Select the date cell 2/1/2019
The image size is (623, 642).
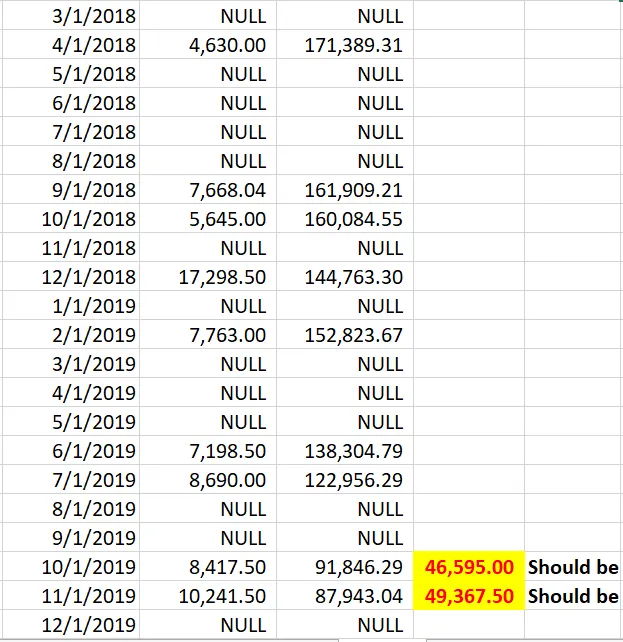(71, 335)
